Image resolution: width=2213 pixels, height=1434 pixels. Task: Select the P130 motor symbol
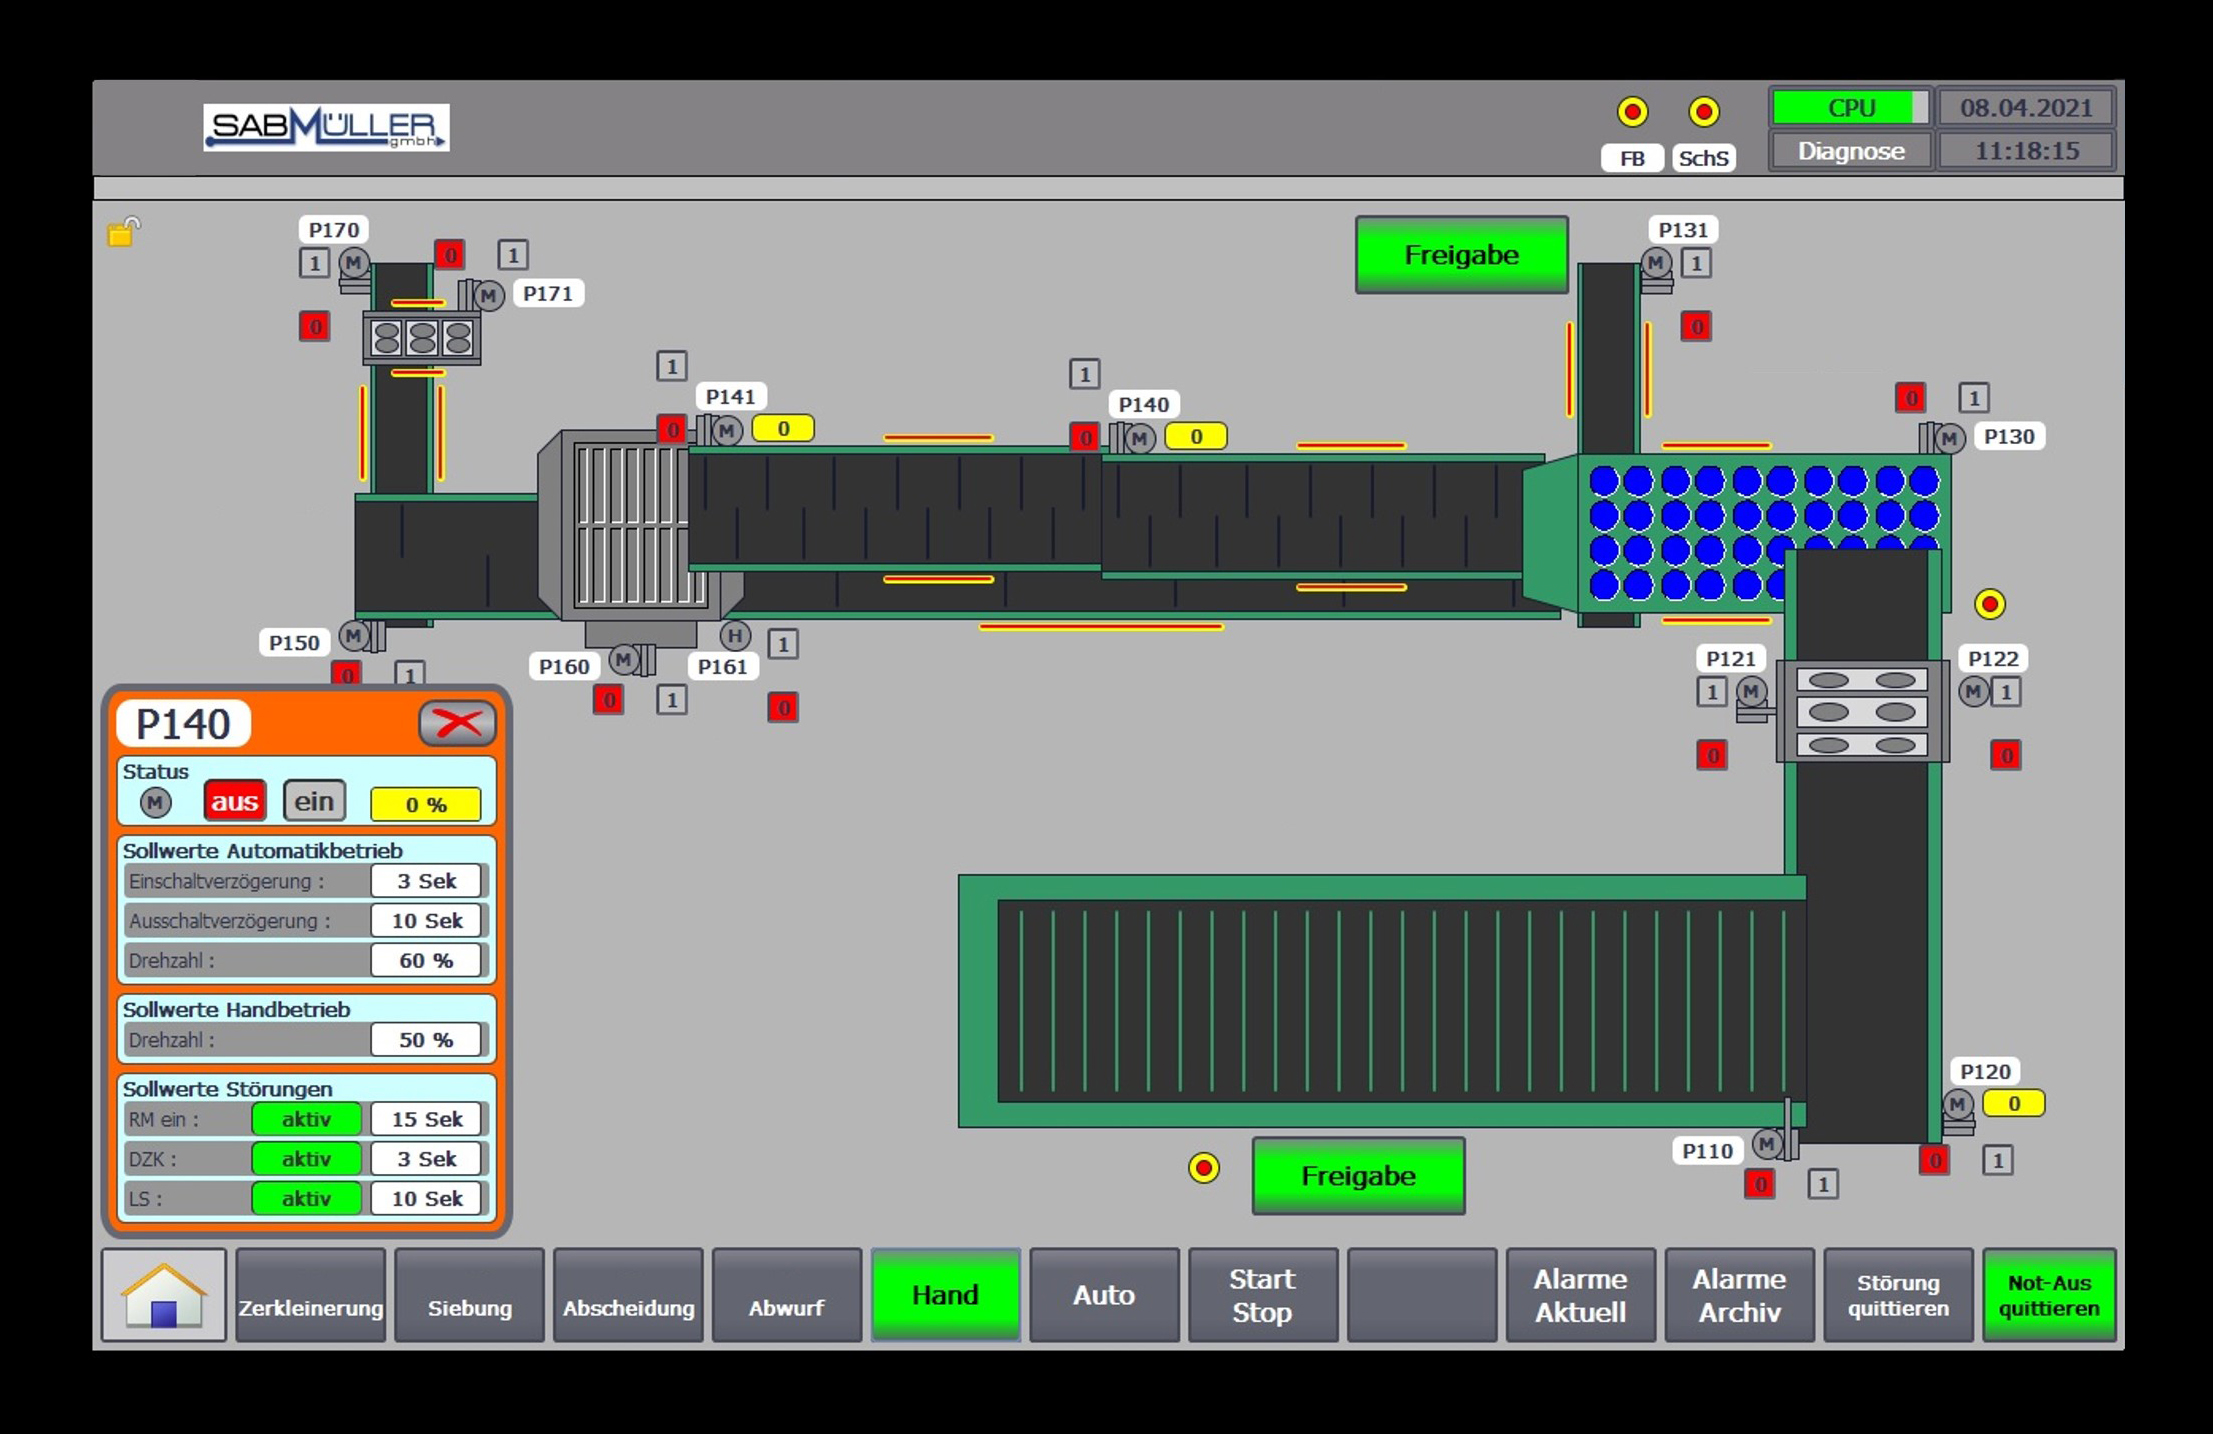(1949, 438)
